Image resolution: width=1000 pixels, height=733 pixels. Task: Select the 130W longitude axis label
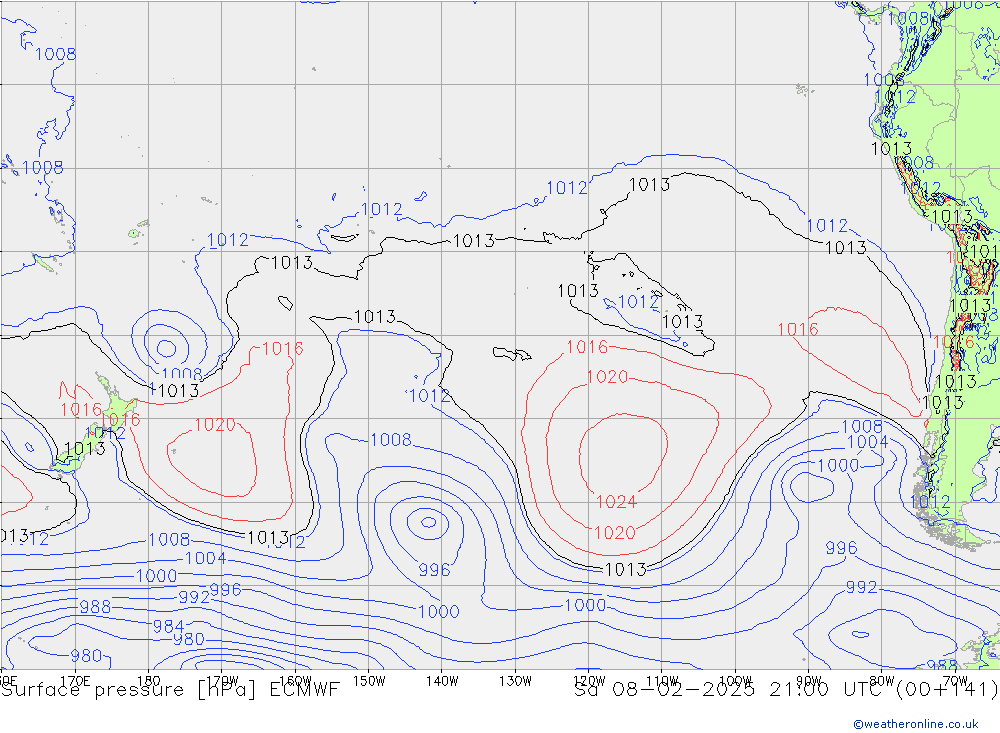[515, 681]
